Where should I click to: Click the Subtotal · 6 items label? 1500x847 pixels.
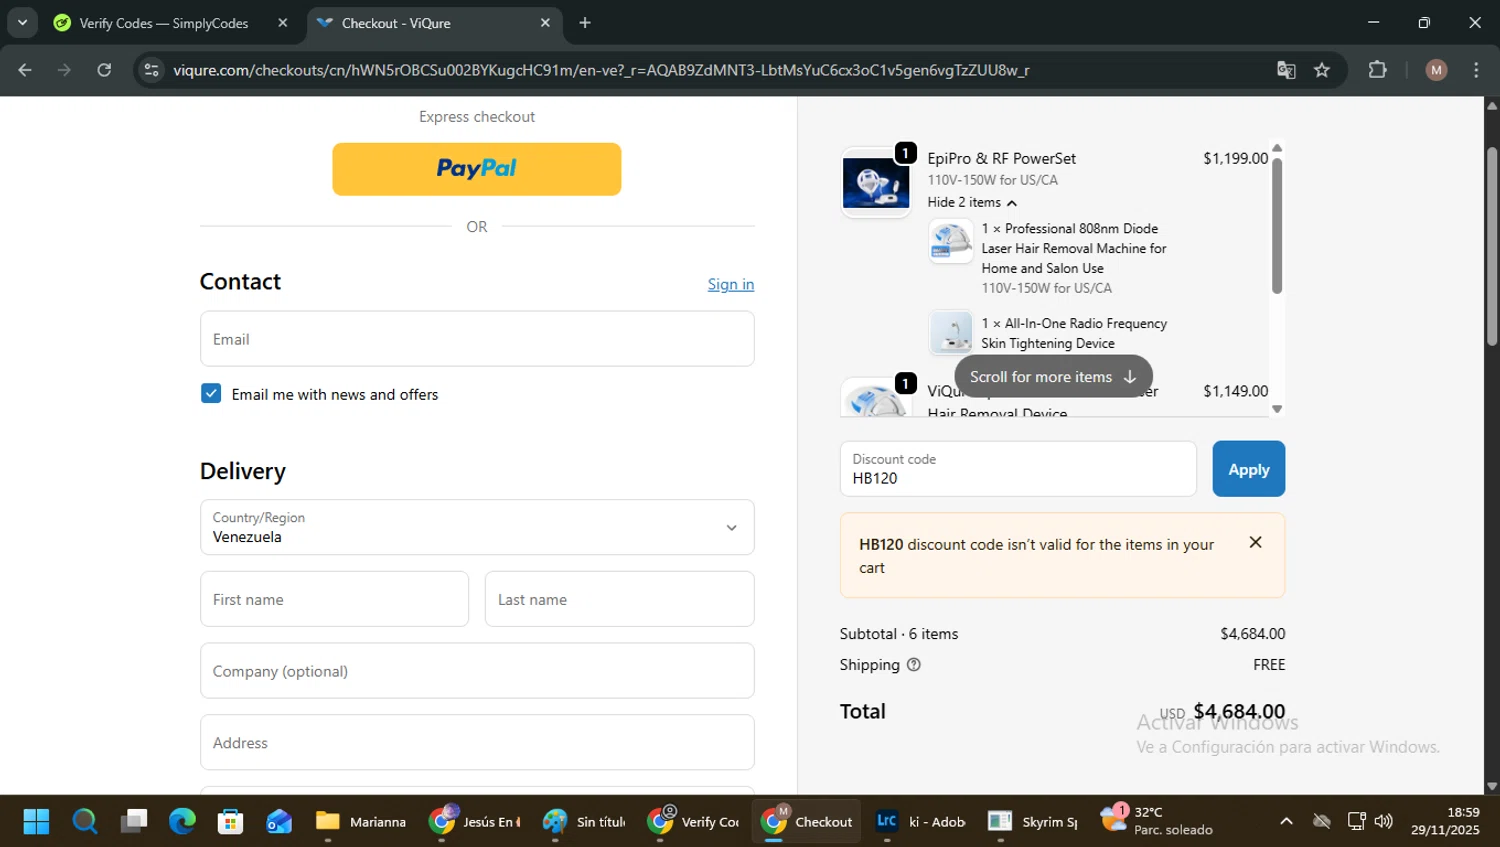pyautogui.click(x=899, y=634)
